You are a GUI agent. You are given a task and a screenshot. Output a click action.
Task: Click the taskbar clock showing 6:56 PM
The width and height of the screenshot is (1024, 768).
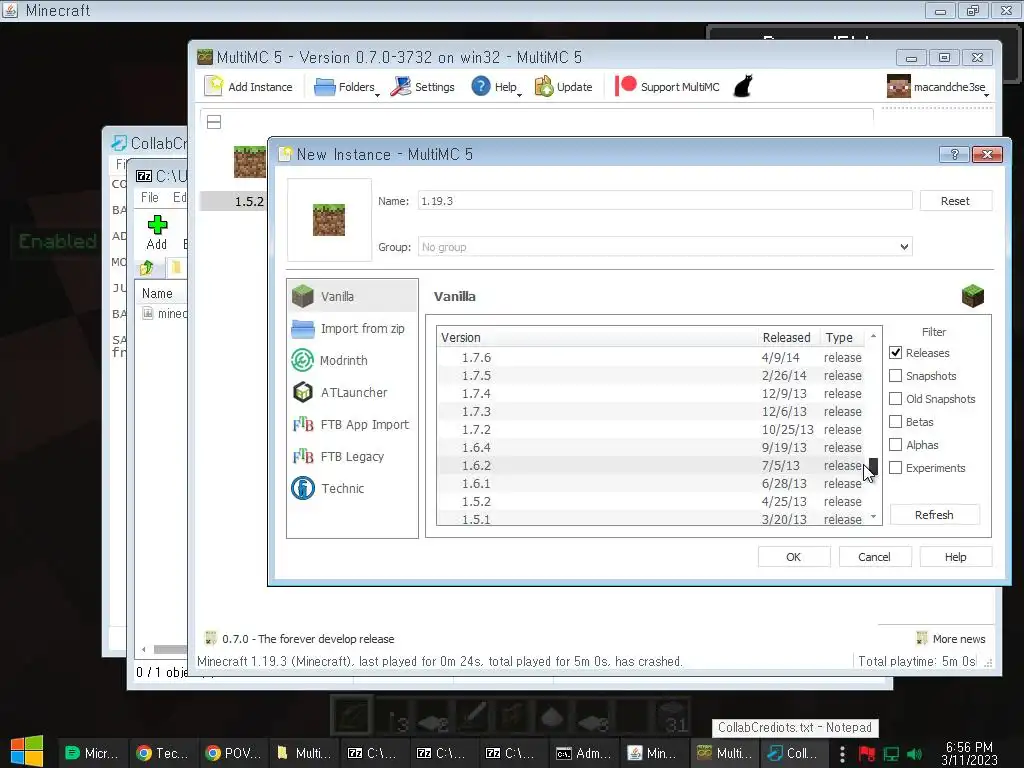click(969, 753)
